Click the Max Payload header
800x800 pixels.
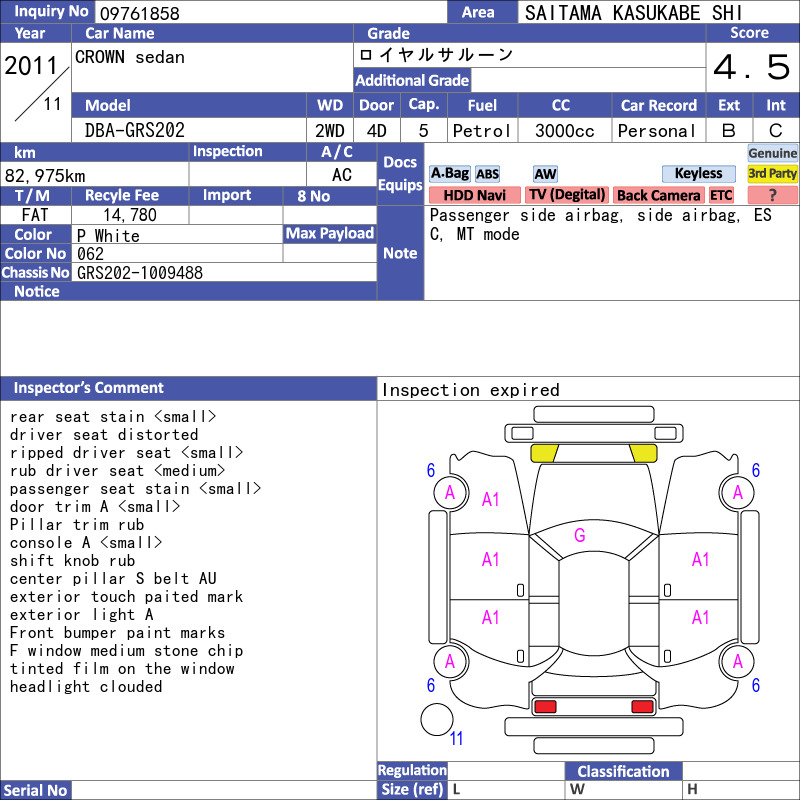330,234
